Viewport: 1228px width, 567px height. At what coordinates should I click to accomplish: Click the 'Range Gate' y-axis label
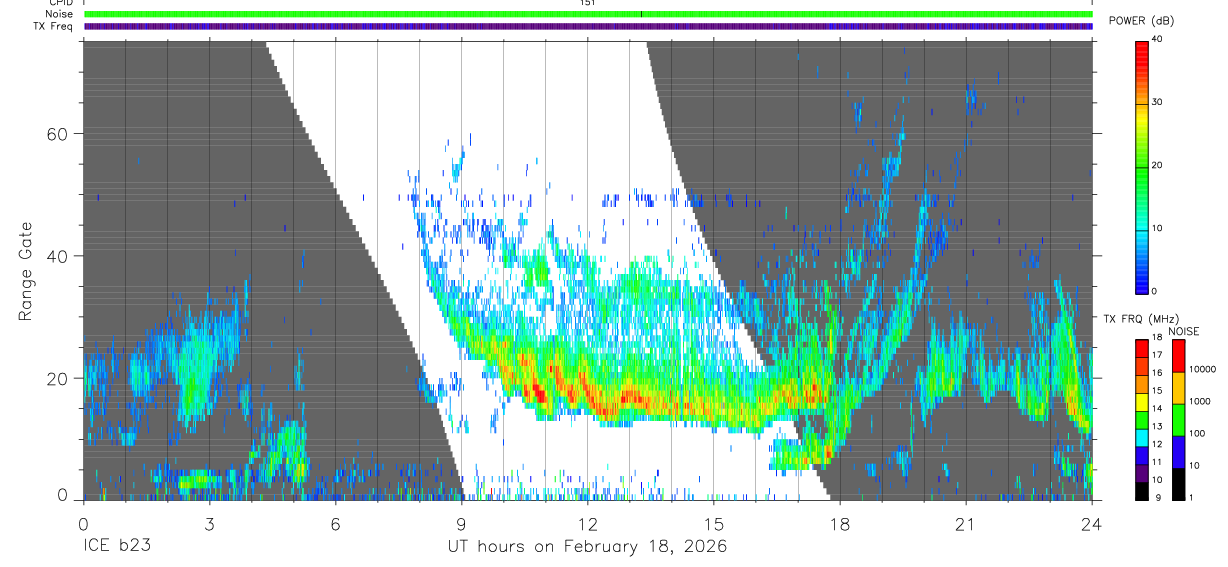(x=24, y=272)
